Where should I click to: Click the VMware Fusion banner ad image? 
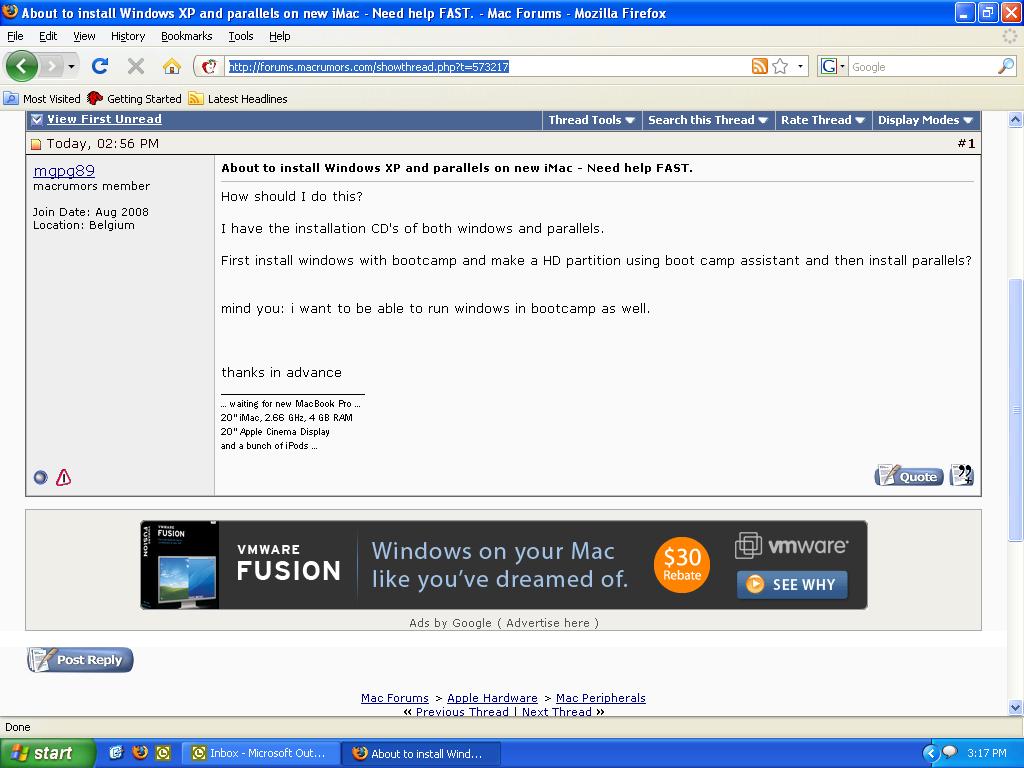point(504,565)
